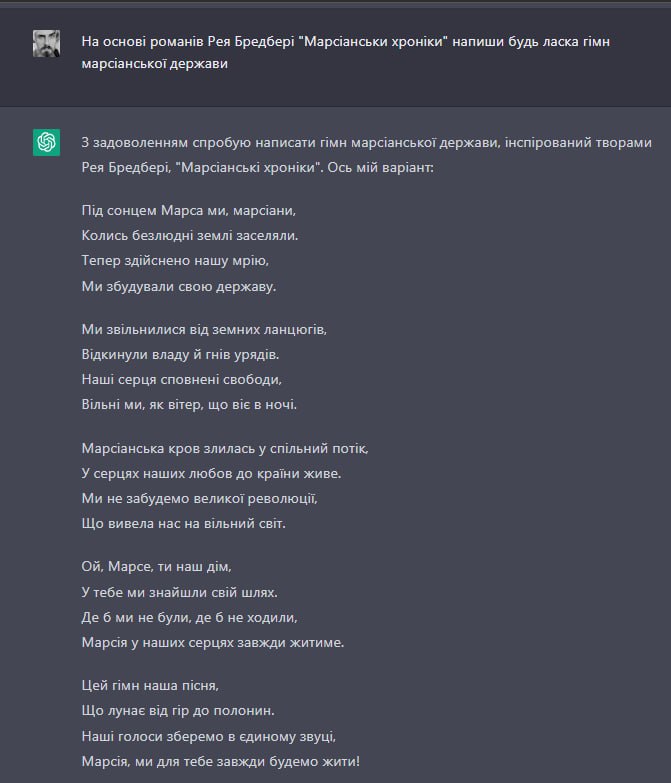The width and height of the screenshot is (671, 783).
Task: Click the line "Що лунає від гір до полонин"
Action: point(177,710)
